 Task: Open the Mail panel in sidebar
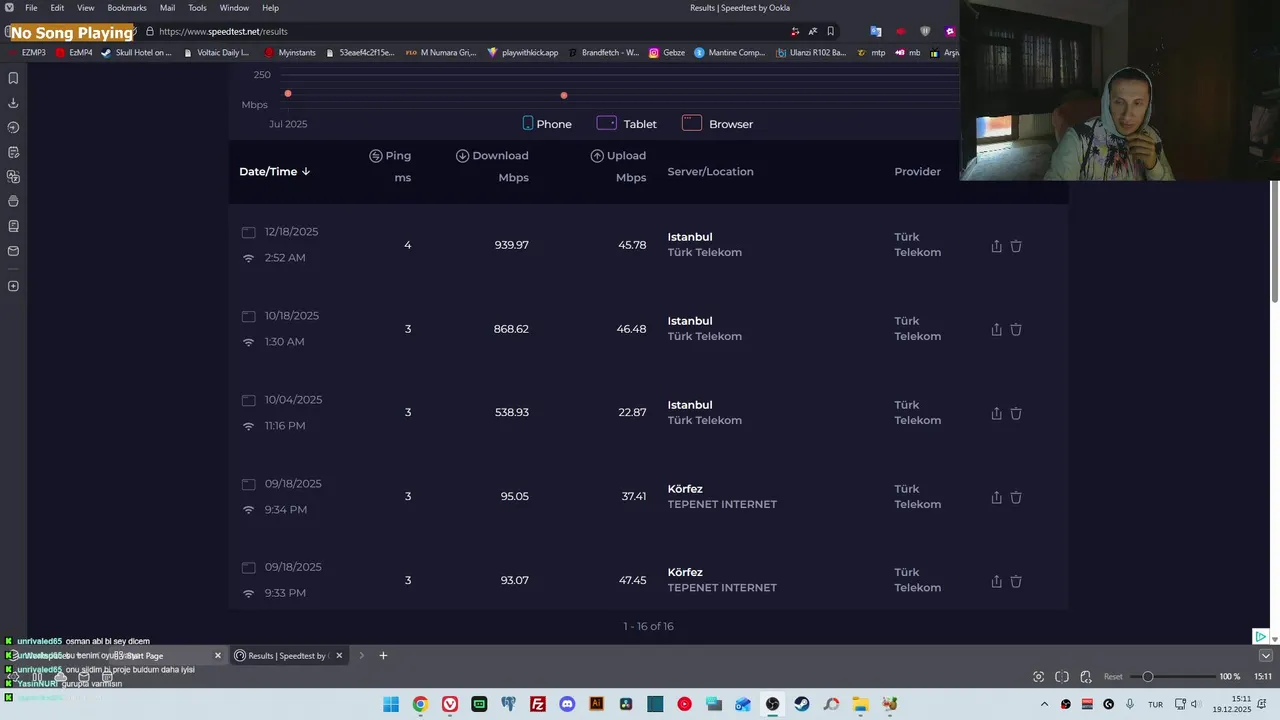click(x=13, y=251)
